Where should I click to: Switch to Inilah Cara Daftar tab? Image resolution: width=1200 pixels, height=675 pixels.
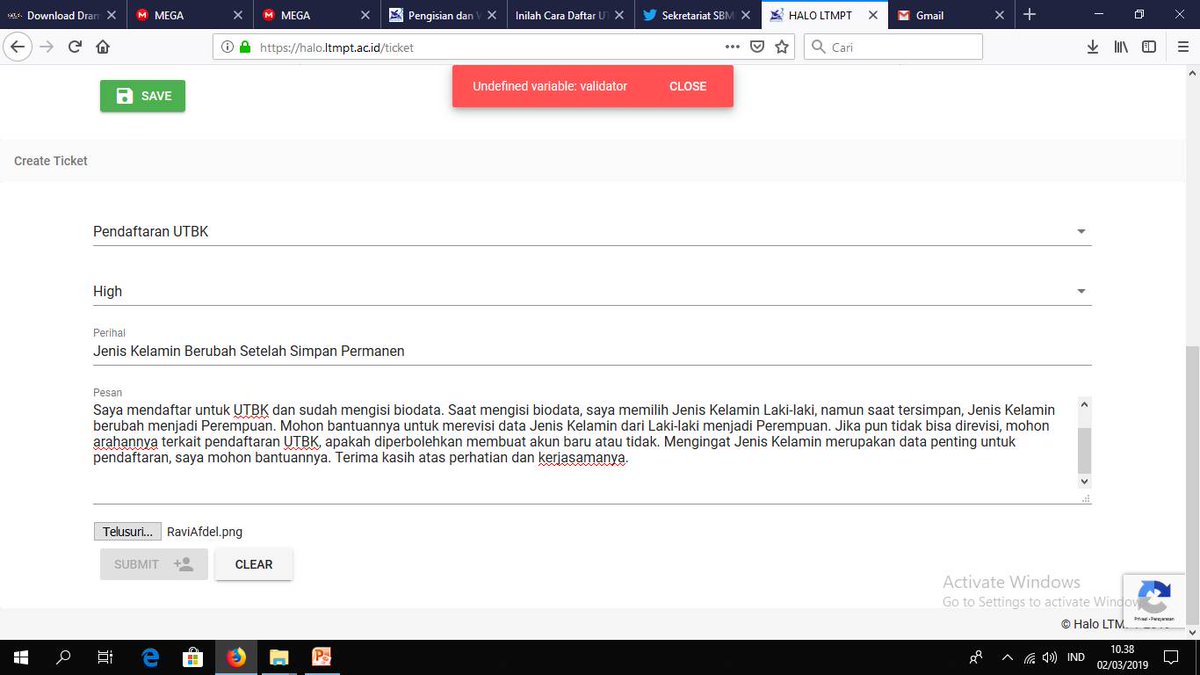pos(569,15)
